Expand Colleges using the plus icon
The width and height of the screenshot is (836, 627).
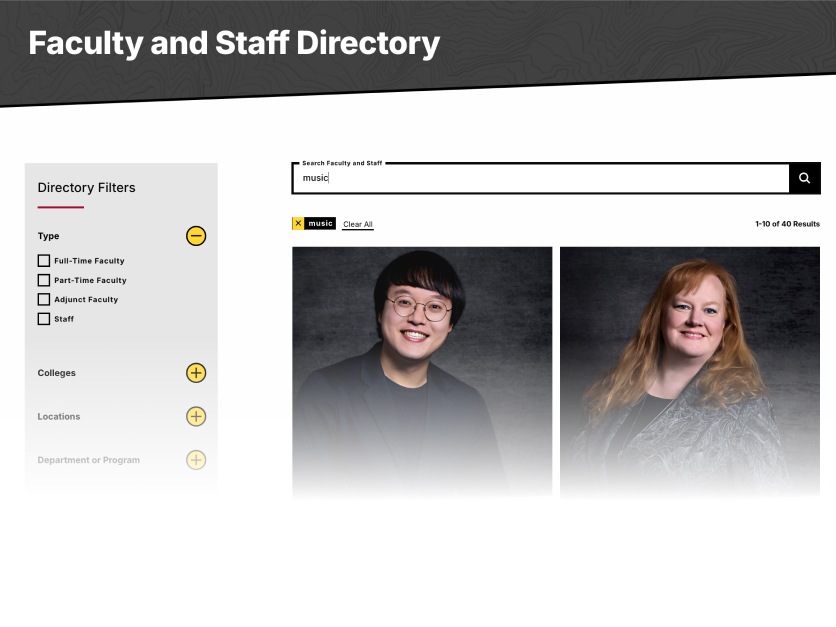[x=196, y=373]
